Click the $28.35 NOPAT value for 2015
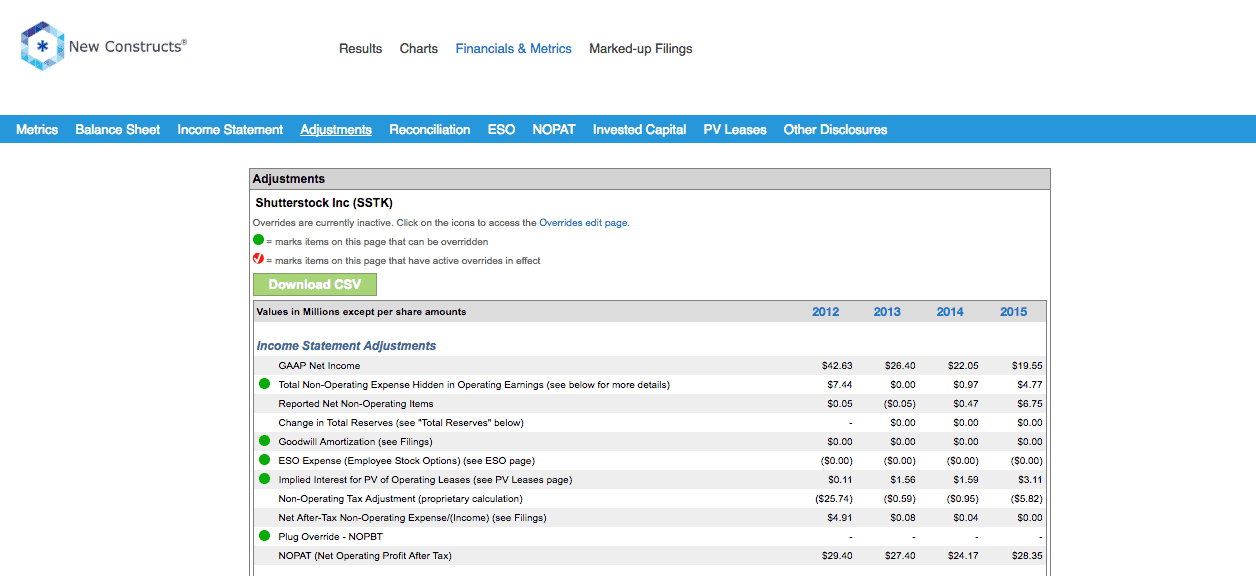The height and width of the screenshot is (576, 1256). (x=1027, y=556)
